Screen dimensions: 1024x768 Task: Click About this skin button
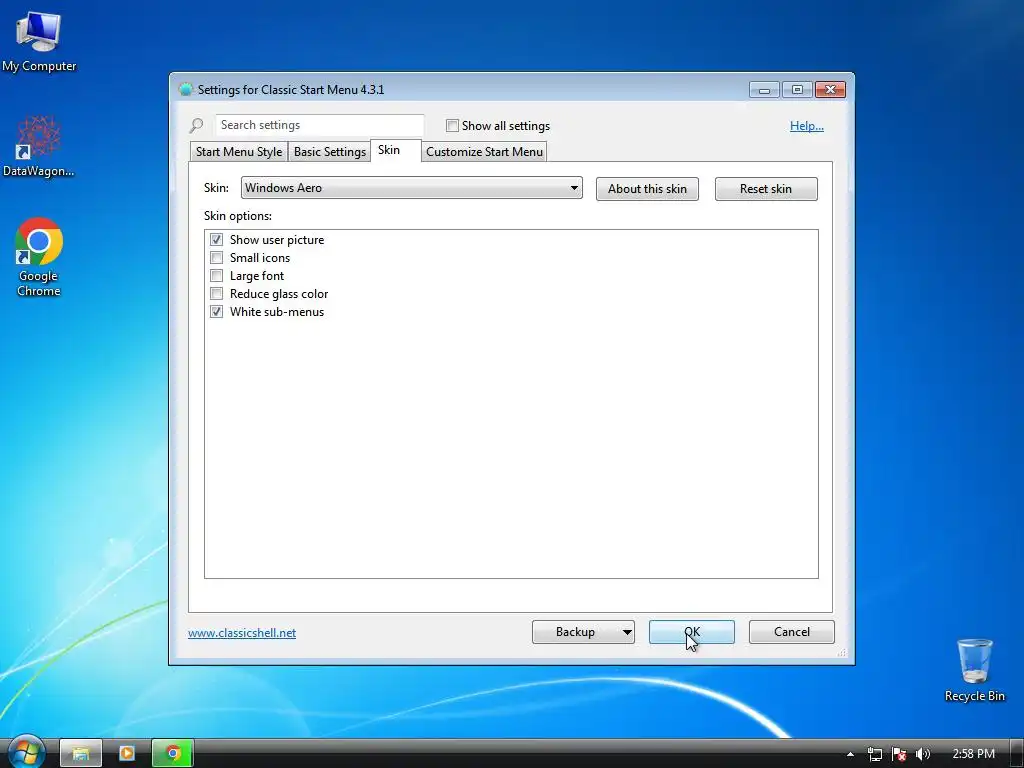(x=647, y=189)
